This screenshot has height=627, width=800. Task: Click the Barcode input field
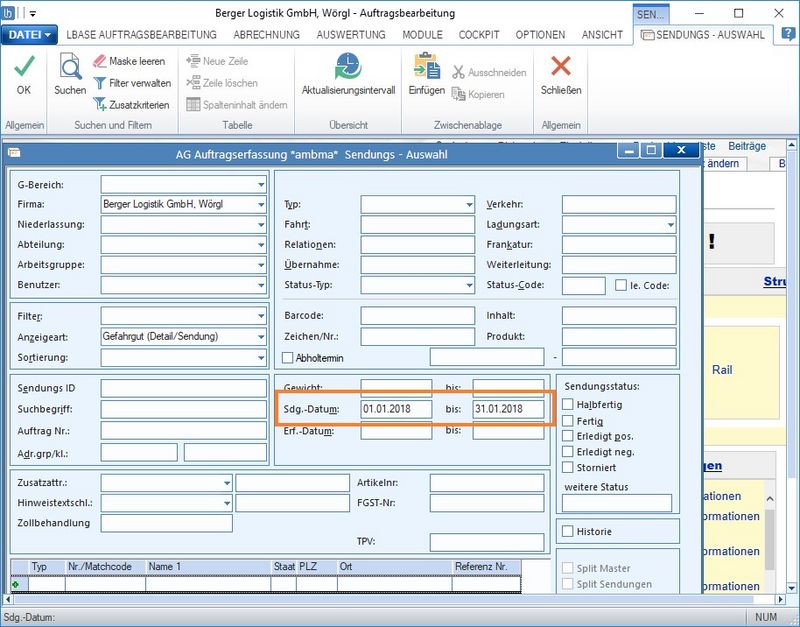(417, 316)
